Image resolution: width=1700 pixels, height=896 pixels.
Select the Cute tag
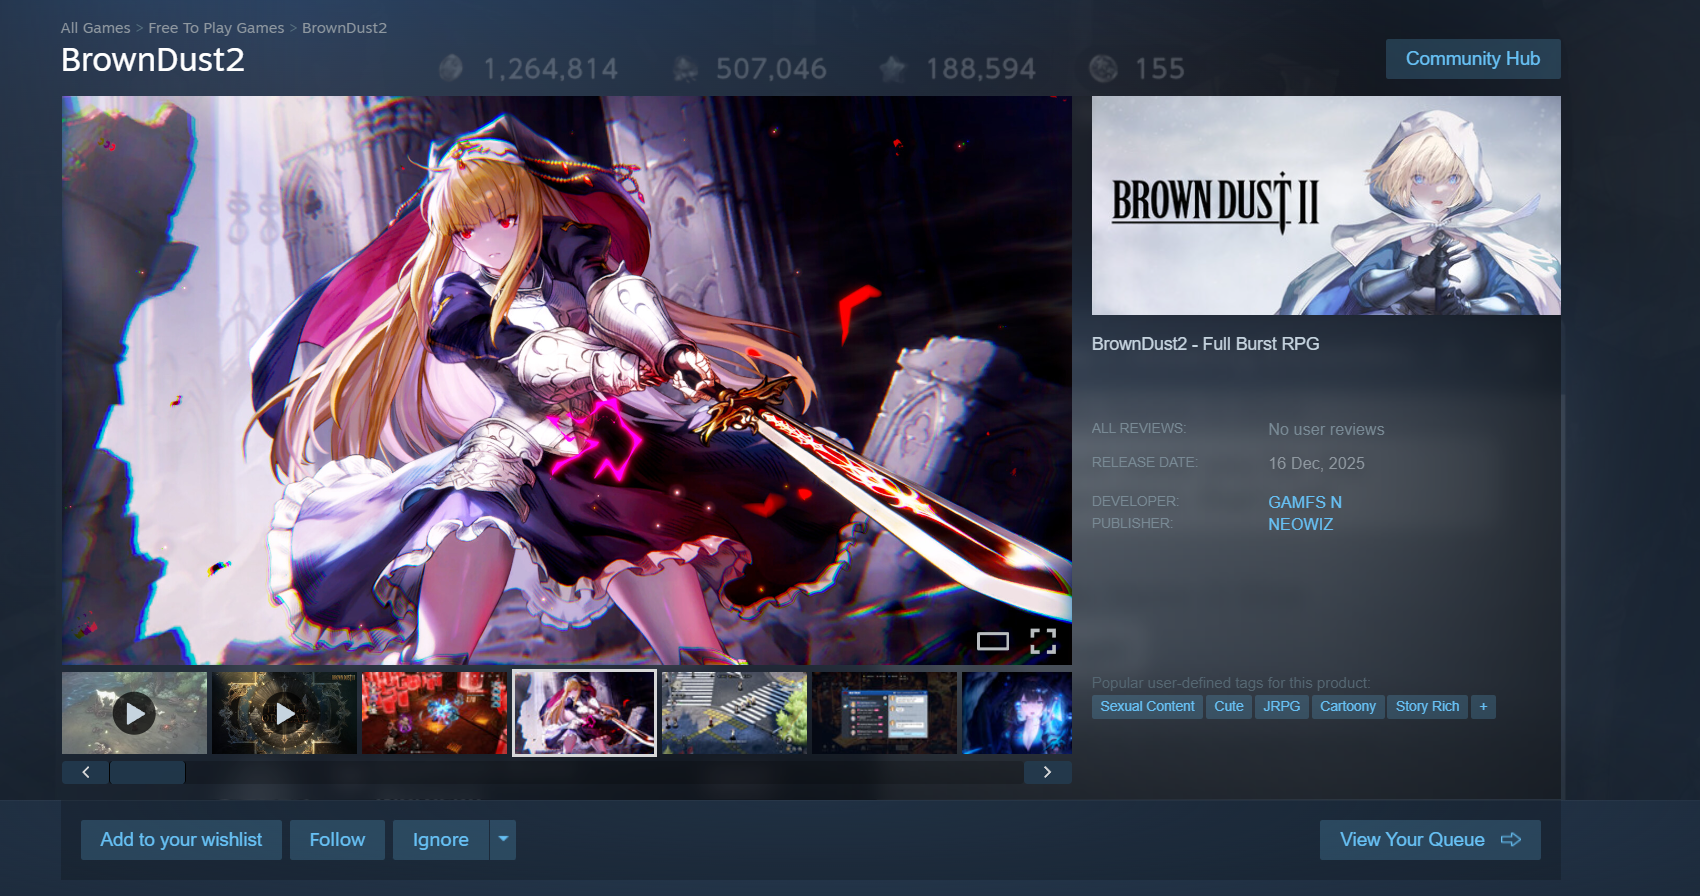click(x=1229, y=707)
